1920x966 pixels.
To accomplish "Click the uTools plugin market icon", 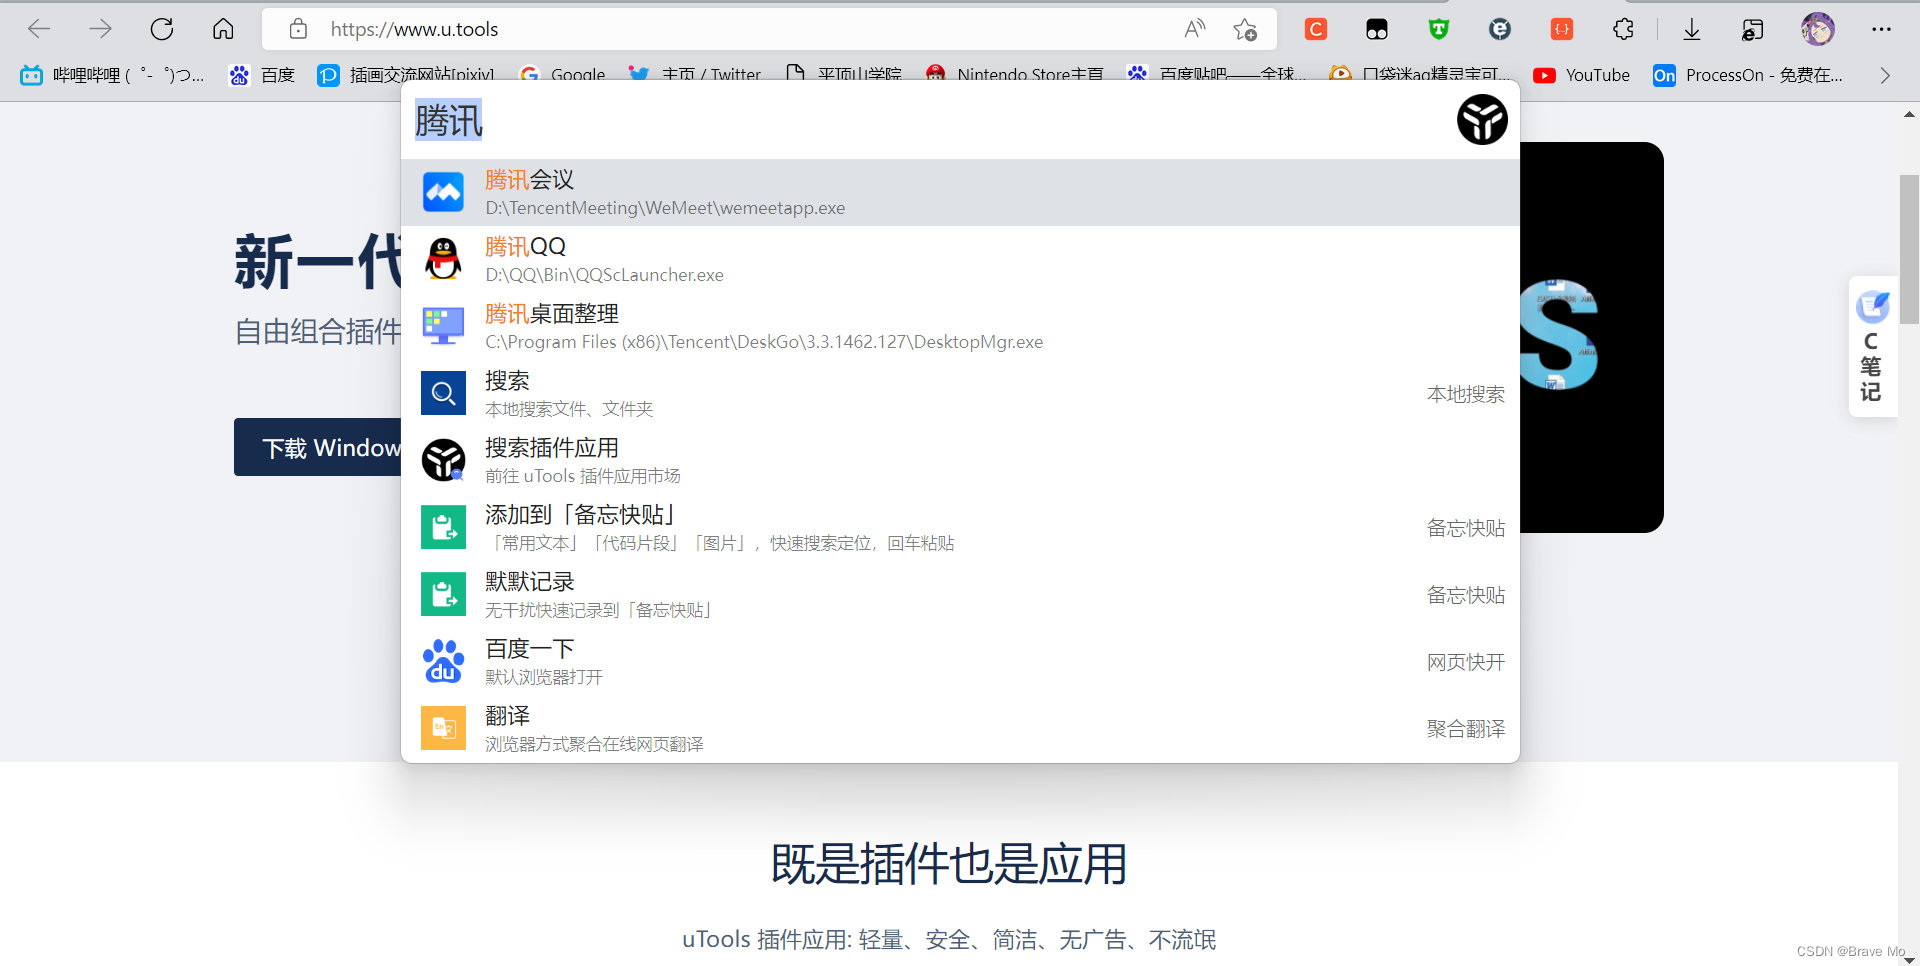I will (x=443, y=460).
